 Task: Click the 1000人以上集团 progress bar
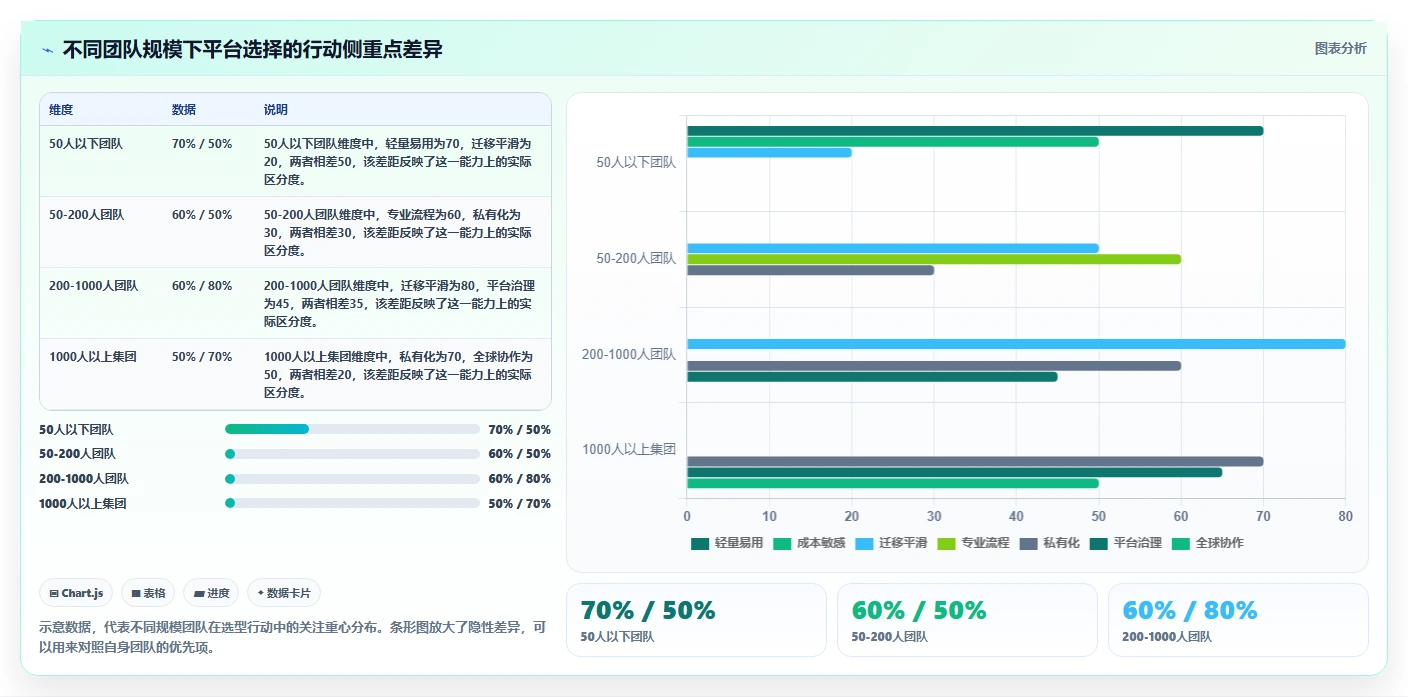[x=353, y=503]
